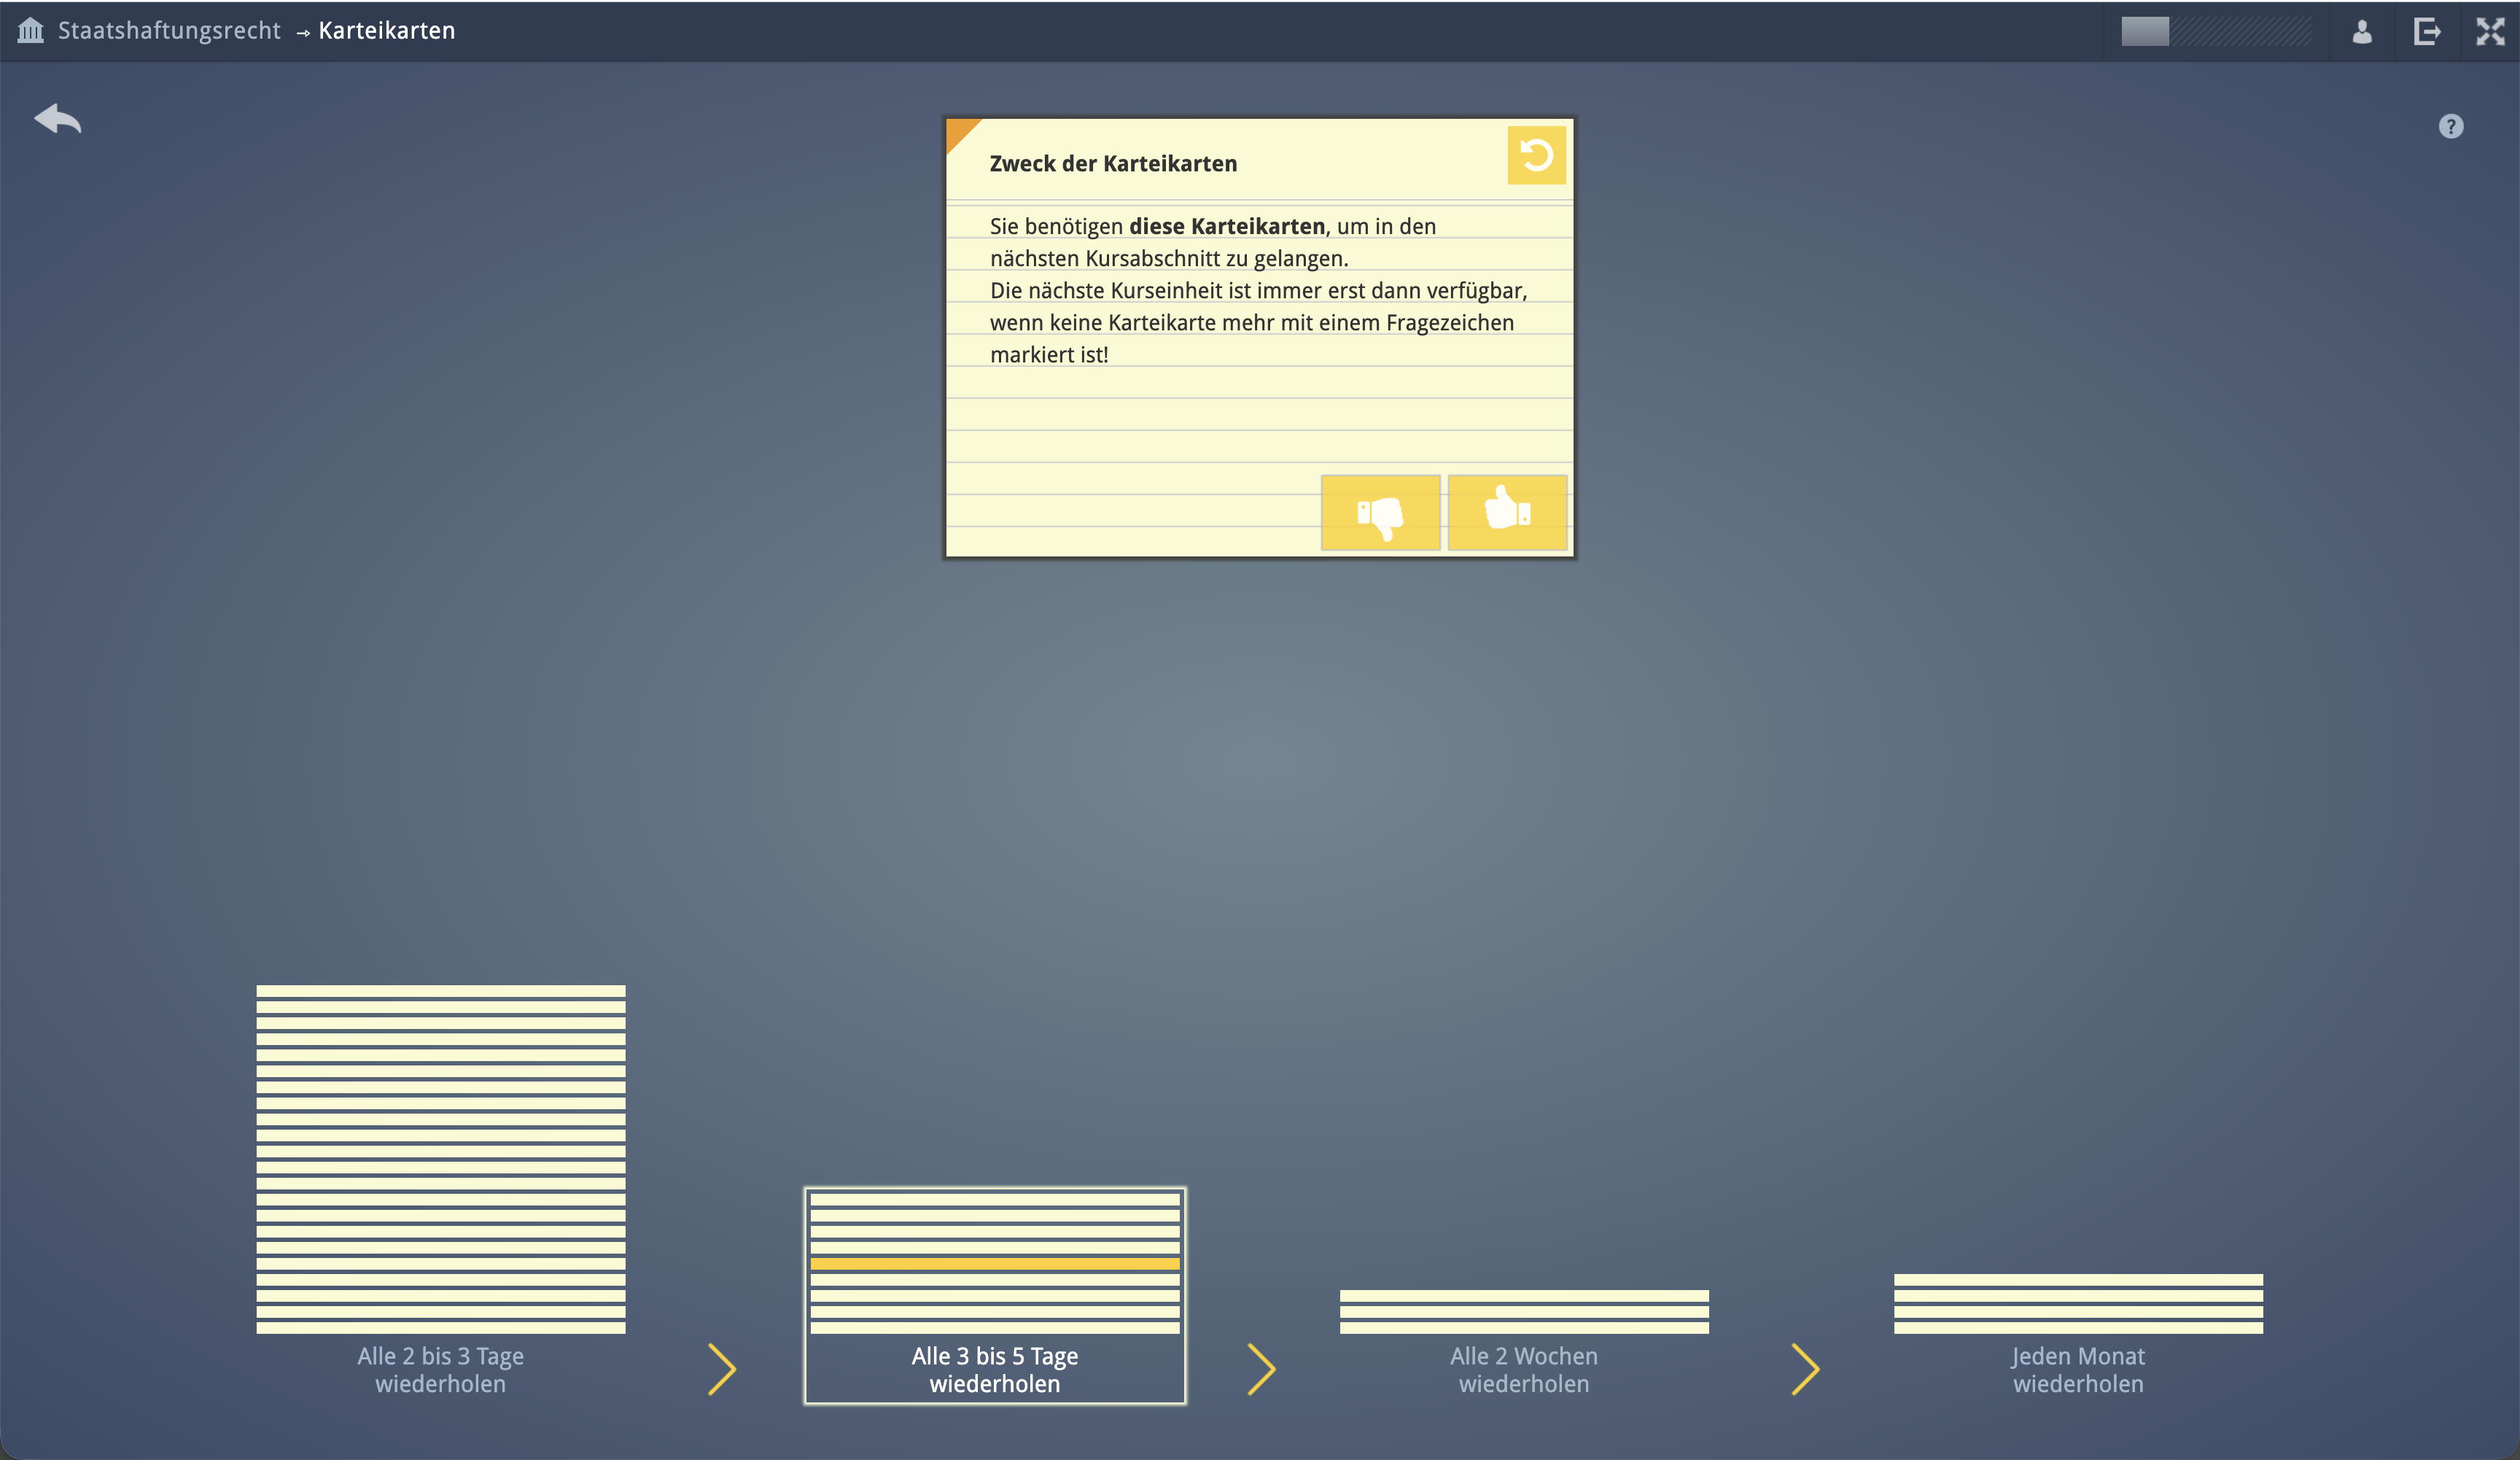This screenshot has width=2520, height=1460.
Task: Open the Staatshaftungsrecht breadcrumb link
Action: 169,31
